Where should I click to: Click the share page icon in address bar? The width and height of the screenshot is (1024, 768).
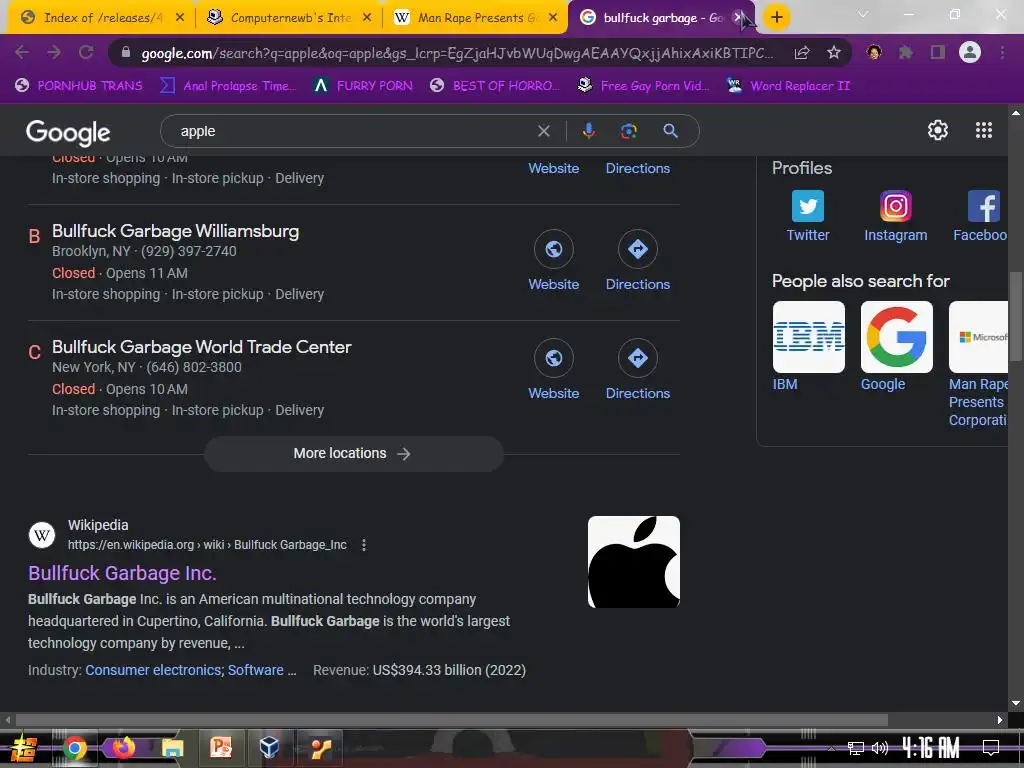(802, 52)
